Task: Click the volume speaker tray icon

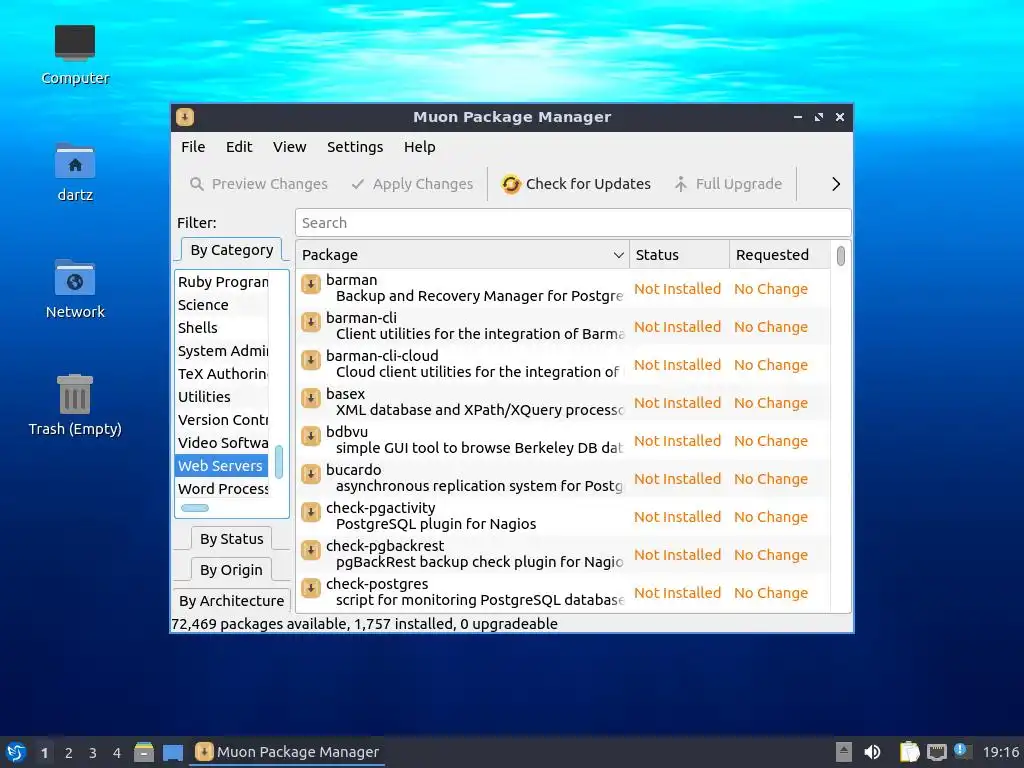Action: click(872, 752)
